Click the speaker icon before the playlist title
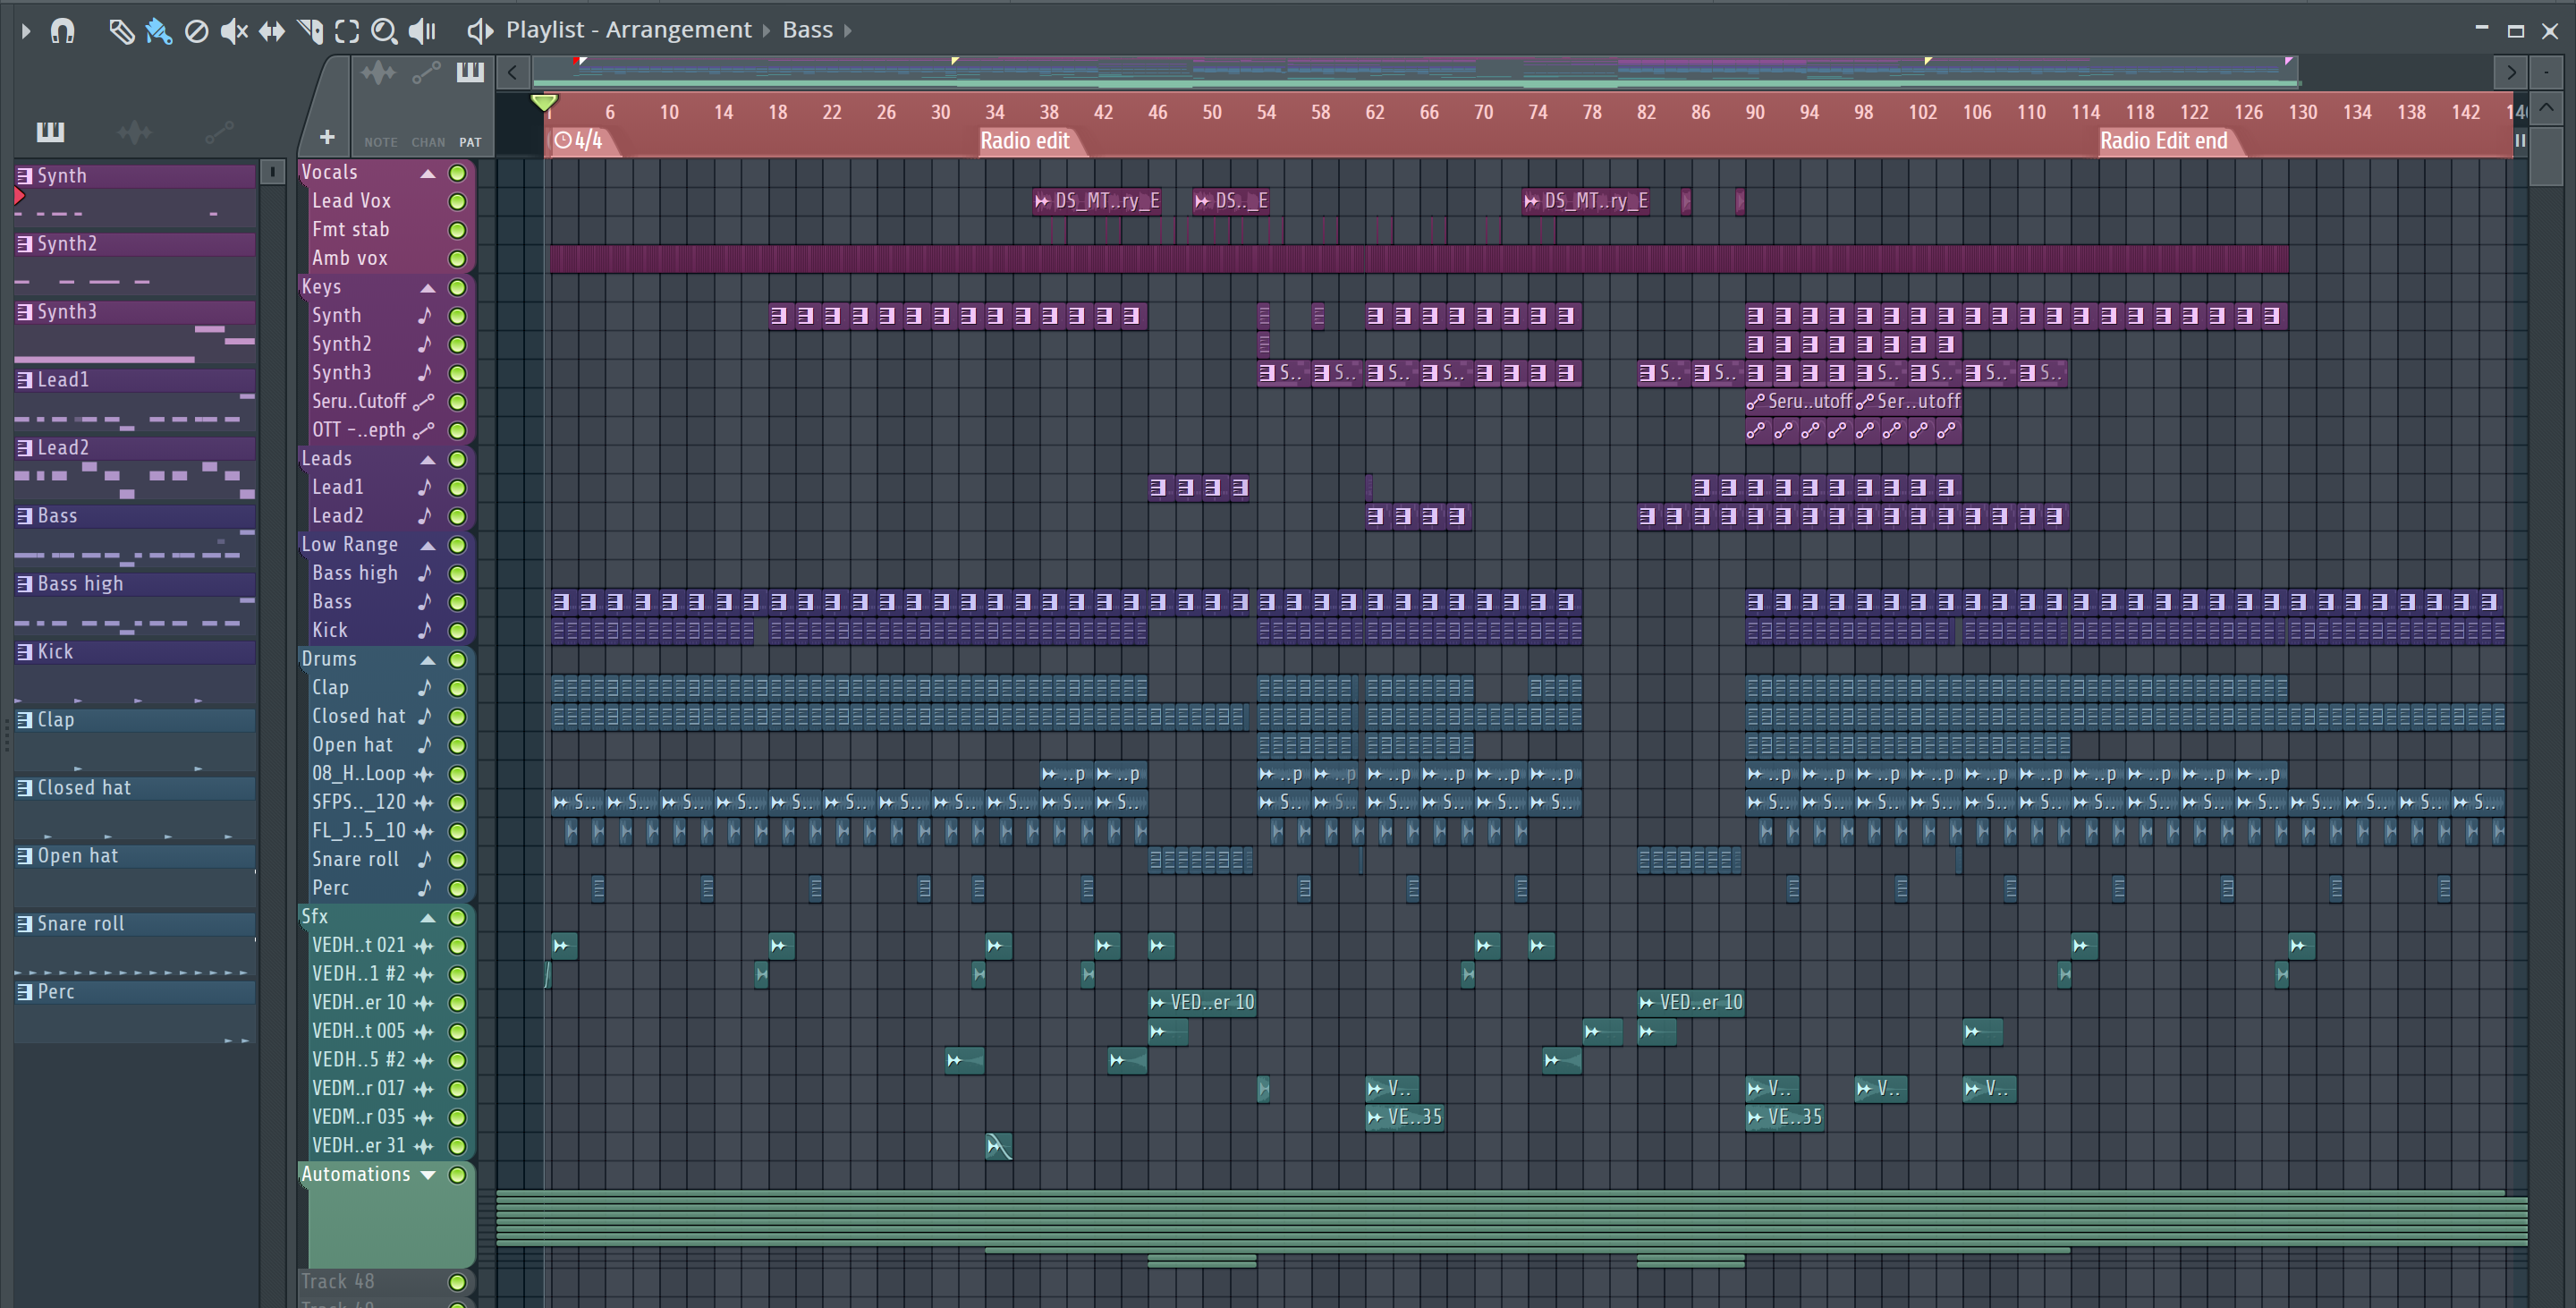This screenshot has height=1308, width=2576. (480, 31)
